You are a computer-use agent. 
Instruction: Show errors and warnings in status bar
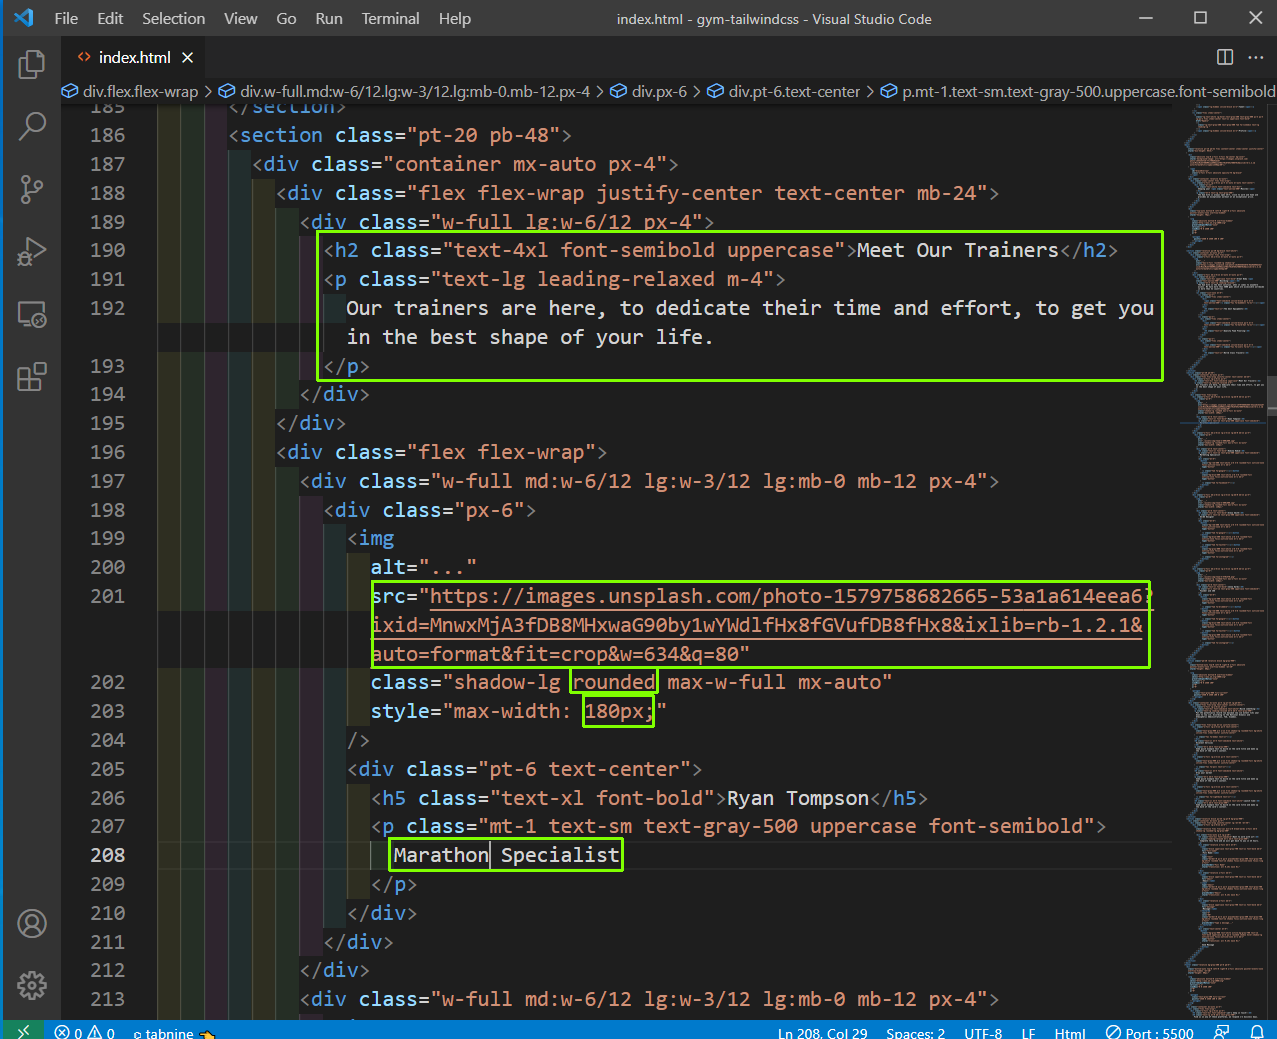(x=85, y=1032)
